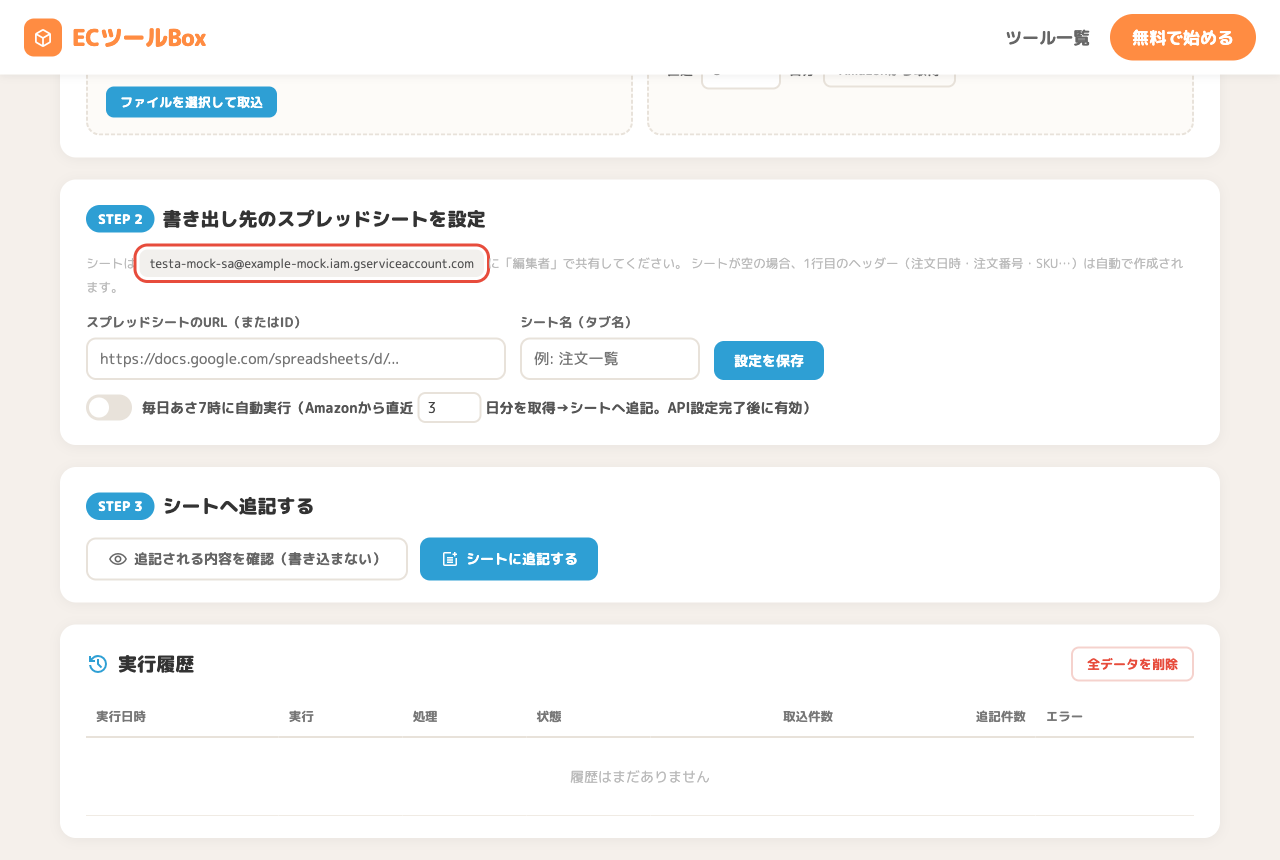Click the sheet-append icon in the blue button
Screen dimensions: 1280x860
pos(450,559)
